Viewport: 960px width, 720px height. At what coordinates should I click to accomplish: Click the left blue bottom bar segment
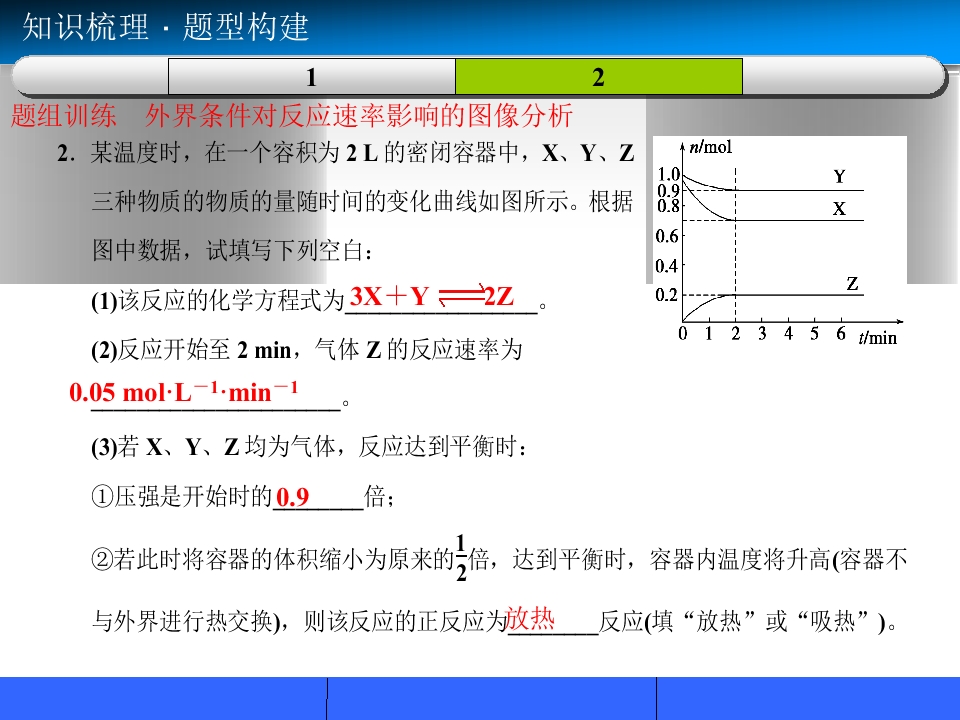point(163,699)
